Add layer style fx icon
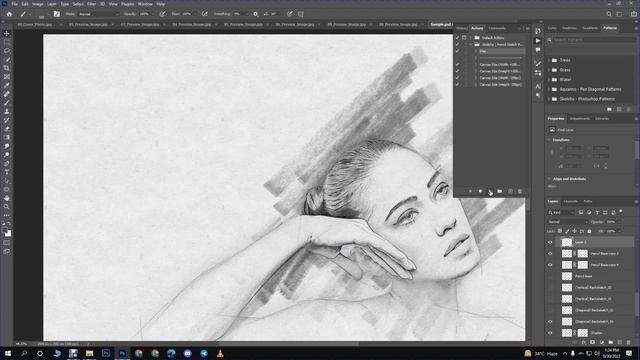 click(584, 342)
